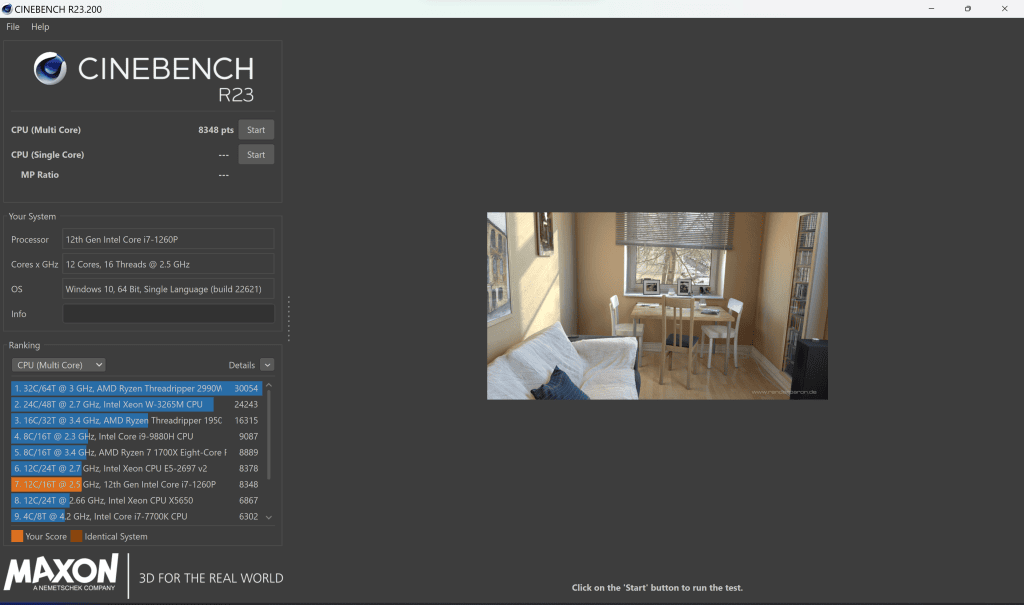Click the MAXON logo at bottom left
The image size is (1024, 605).
62,573
